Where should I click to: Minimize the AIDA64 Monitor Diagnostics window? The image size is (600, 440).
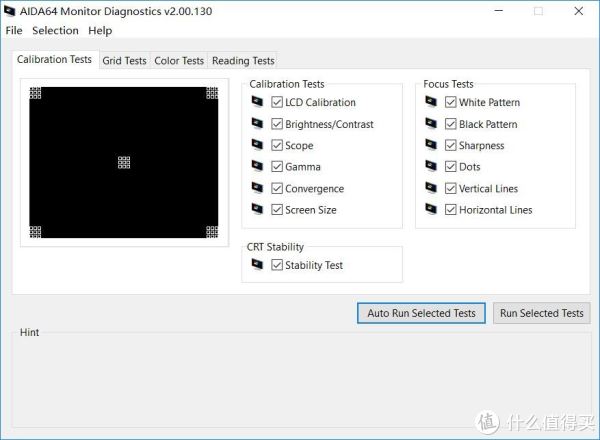pos(499,11)
